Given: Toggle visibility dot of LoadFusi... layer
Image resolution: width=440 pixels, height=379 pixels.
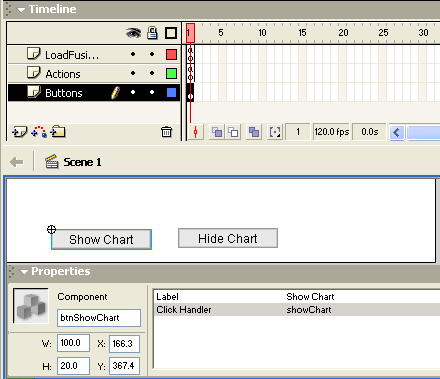Looking at the screenshot, I should [133, 54].
